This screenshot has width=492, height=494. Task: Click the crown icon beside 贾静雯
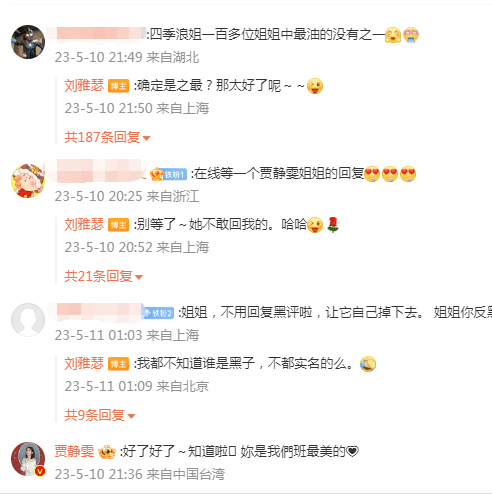107,452
